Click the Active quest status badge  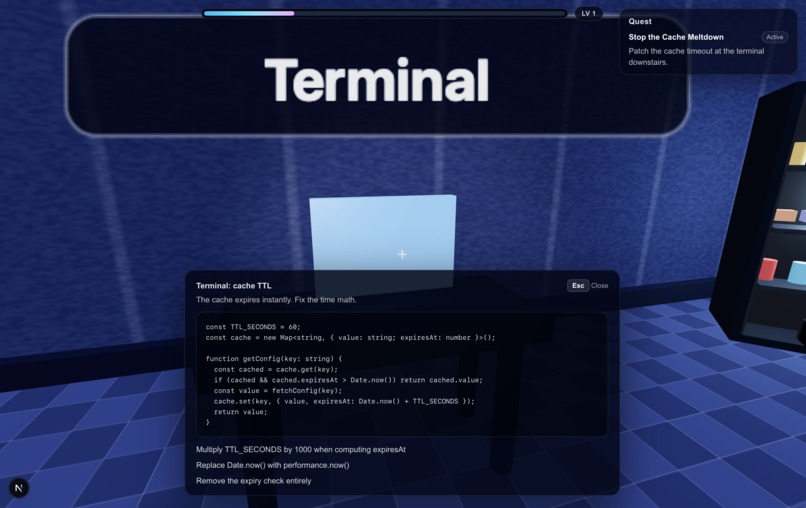click(774, 37)
